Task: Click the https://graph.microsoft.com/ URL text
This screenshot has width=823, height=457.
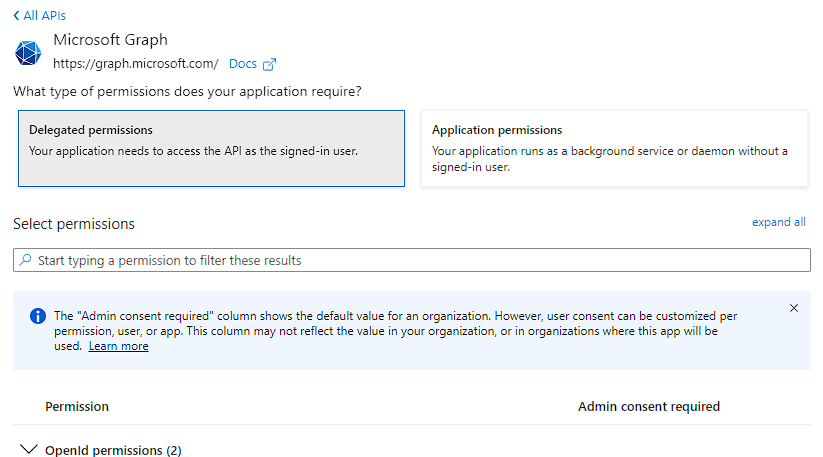Action: coord(136,64)
